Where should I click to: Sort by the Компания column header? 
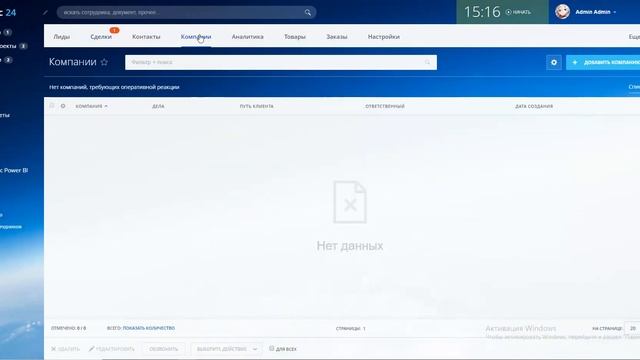pyautogui.click(x=91, y=106)
